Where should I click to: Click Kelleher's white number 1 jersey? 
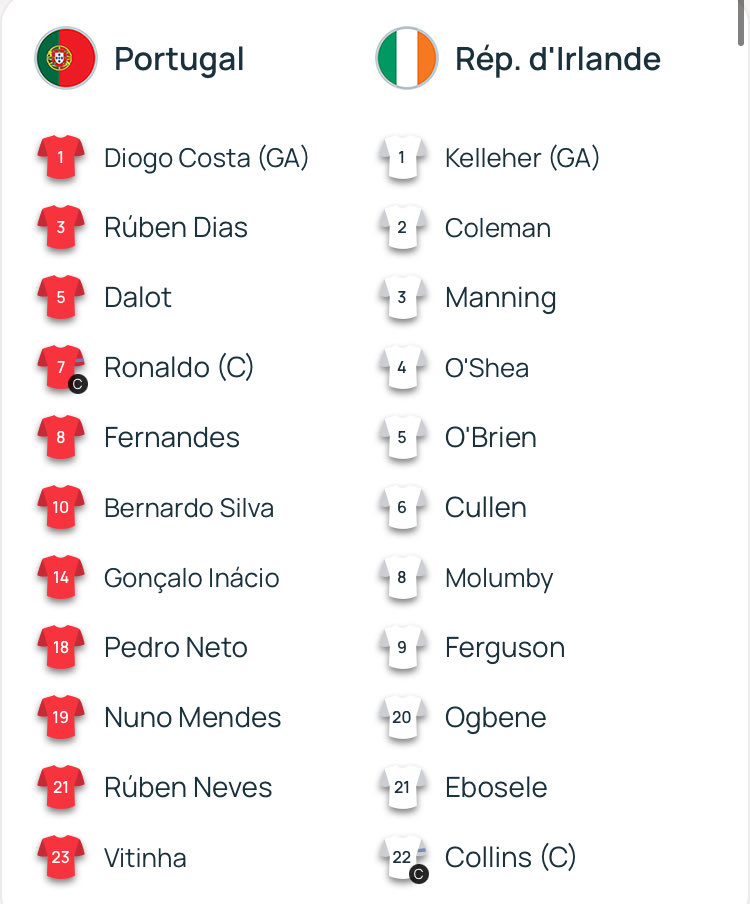click(x=402, y=158)
